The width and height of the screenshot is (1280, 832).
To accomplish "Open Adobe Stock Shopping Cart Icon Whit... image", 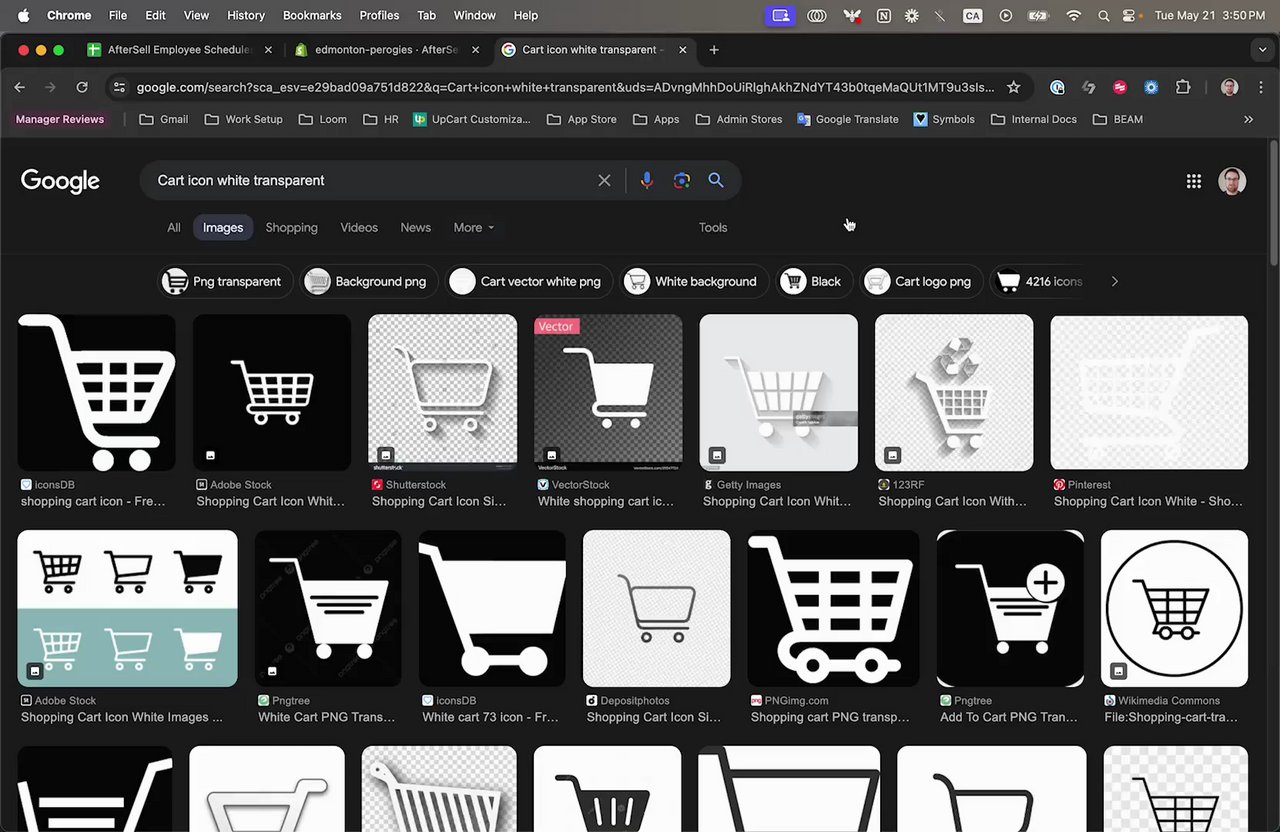I will pos(272,393).
